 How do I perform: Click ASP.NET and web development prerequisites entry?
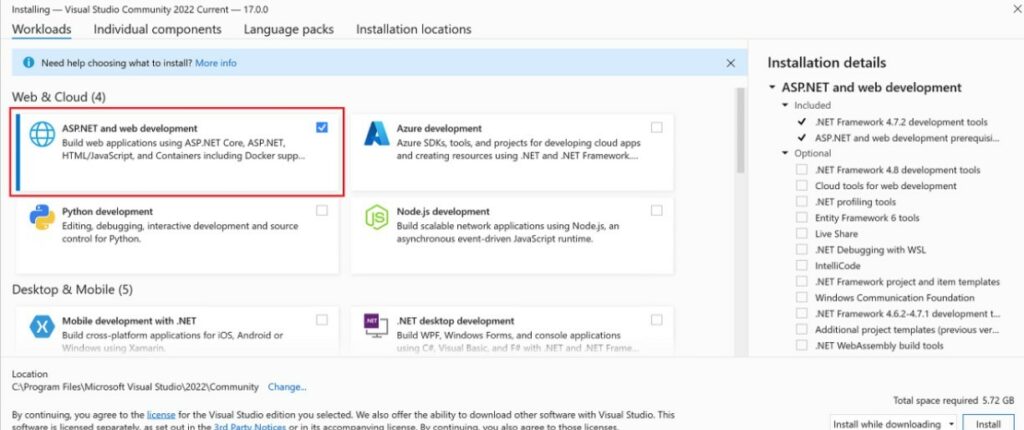point(907,138)
